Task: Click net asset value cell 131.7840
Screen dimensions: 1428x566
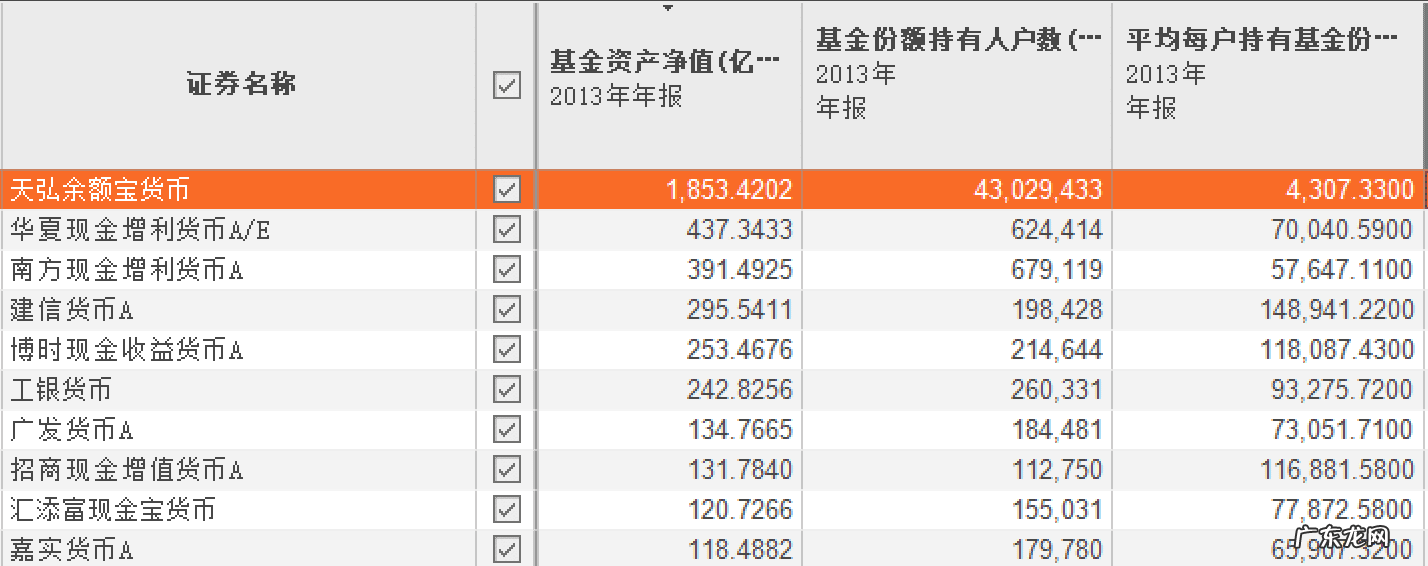Action: [x=669, y=469]
